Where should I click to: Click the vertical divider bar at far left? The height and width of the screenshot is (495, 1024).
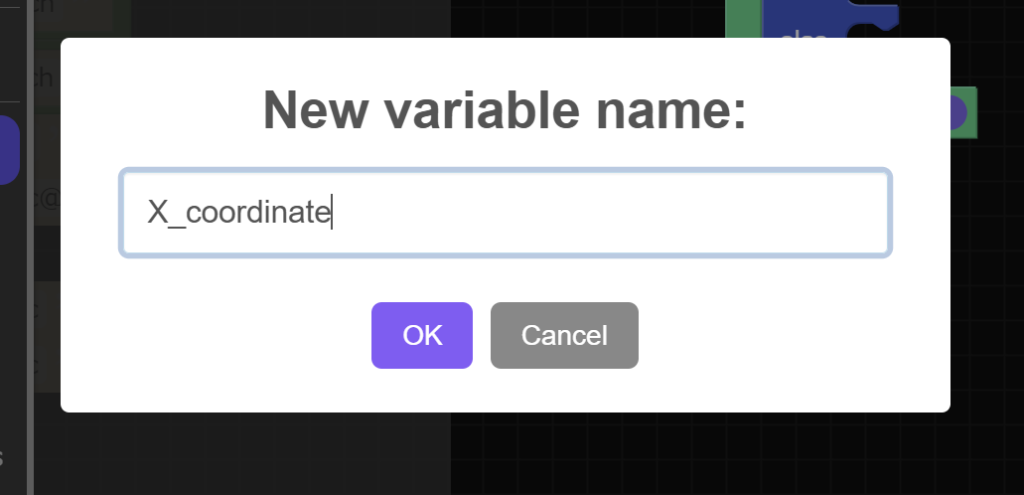(31, 300)
